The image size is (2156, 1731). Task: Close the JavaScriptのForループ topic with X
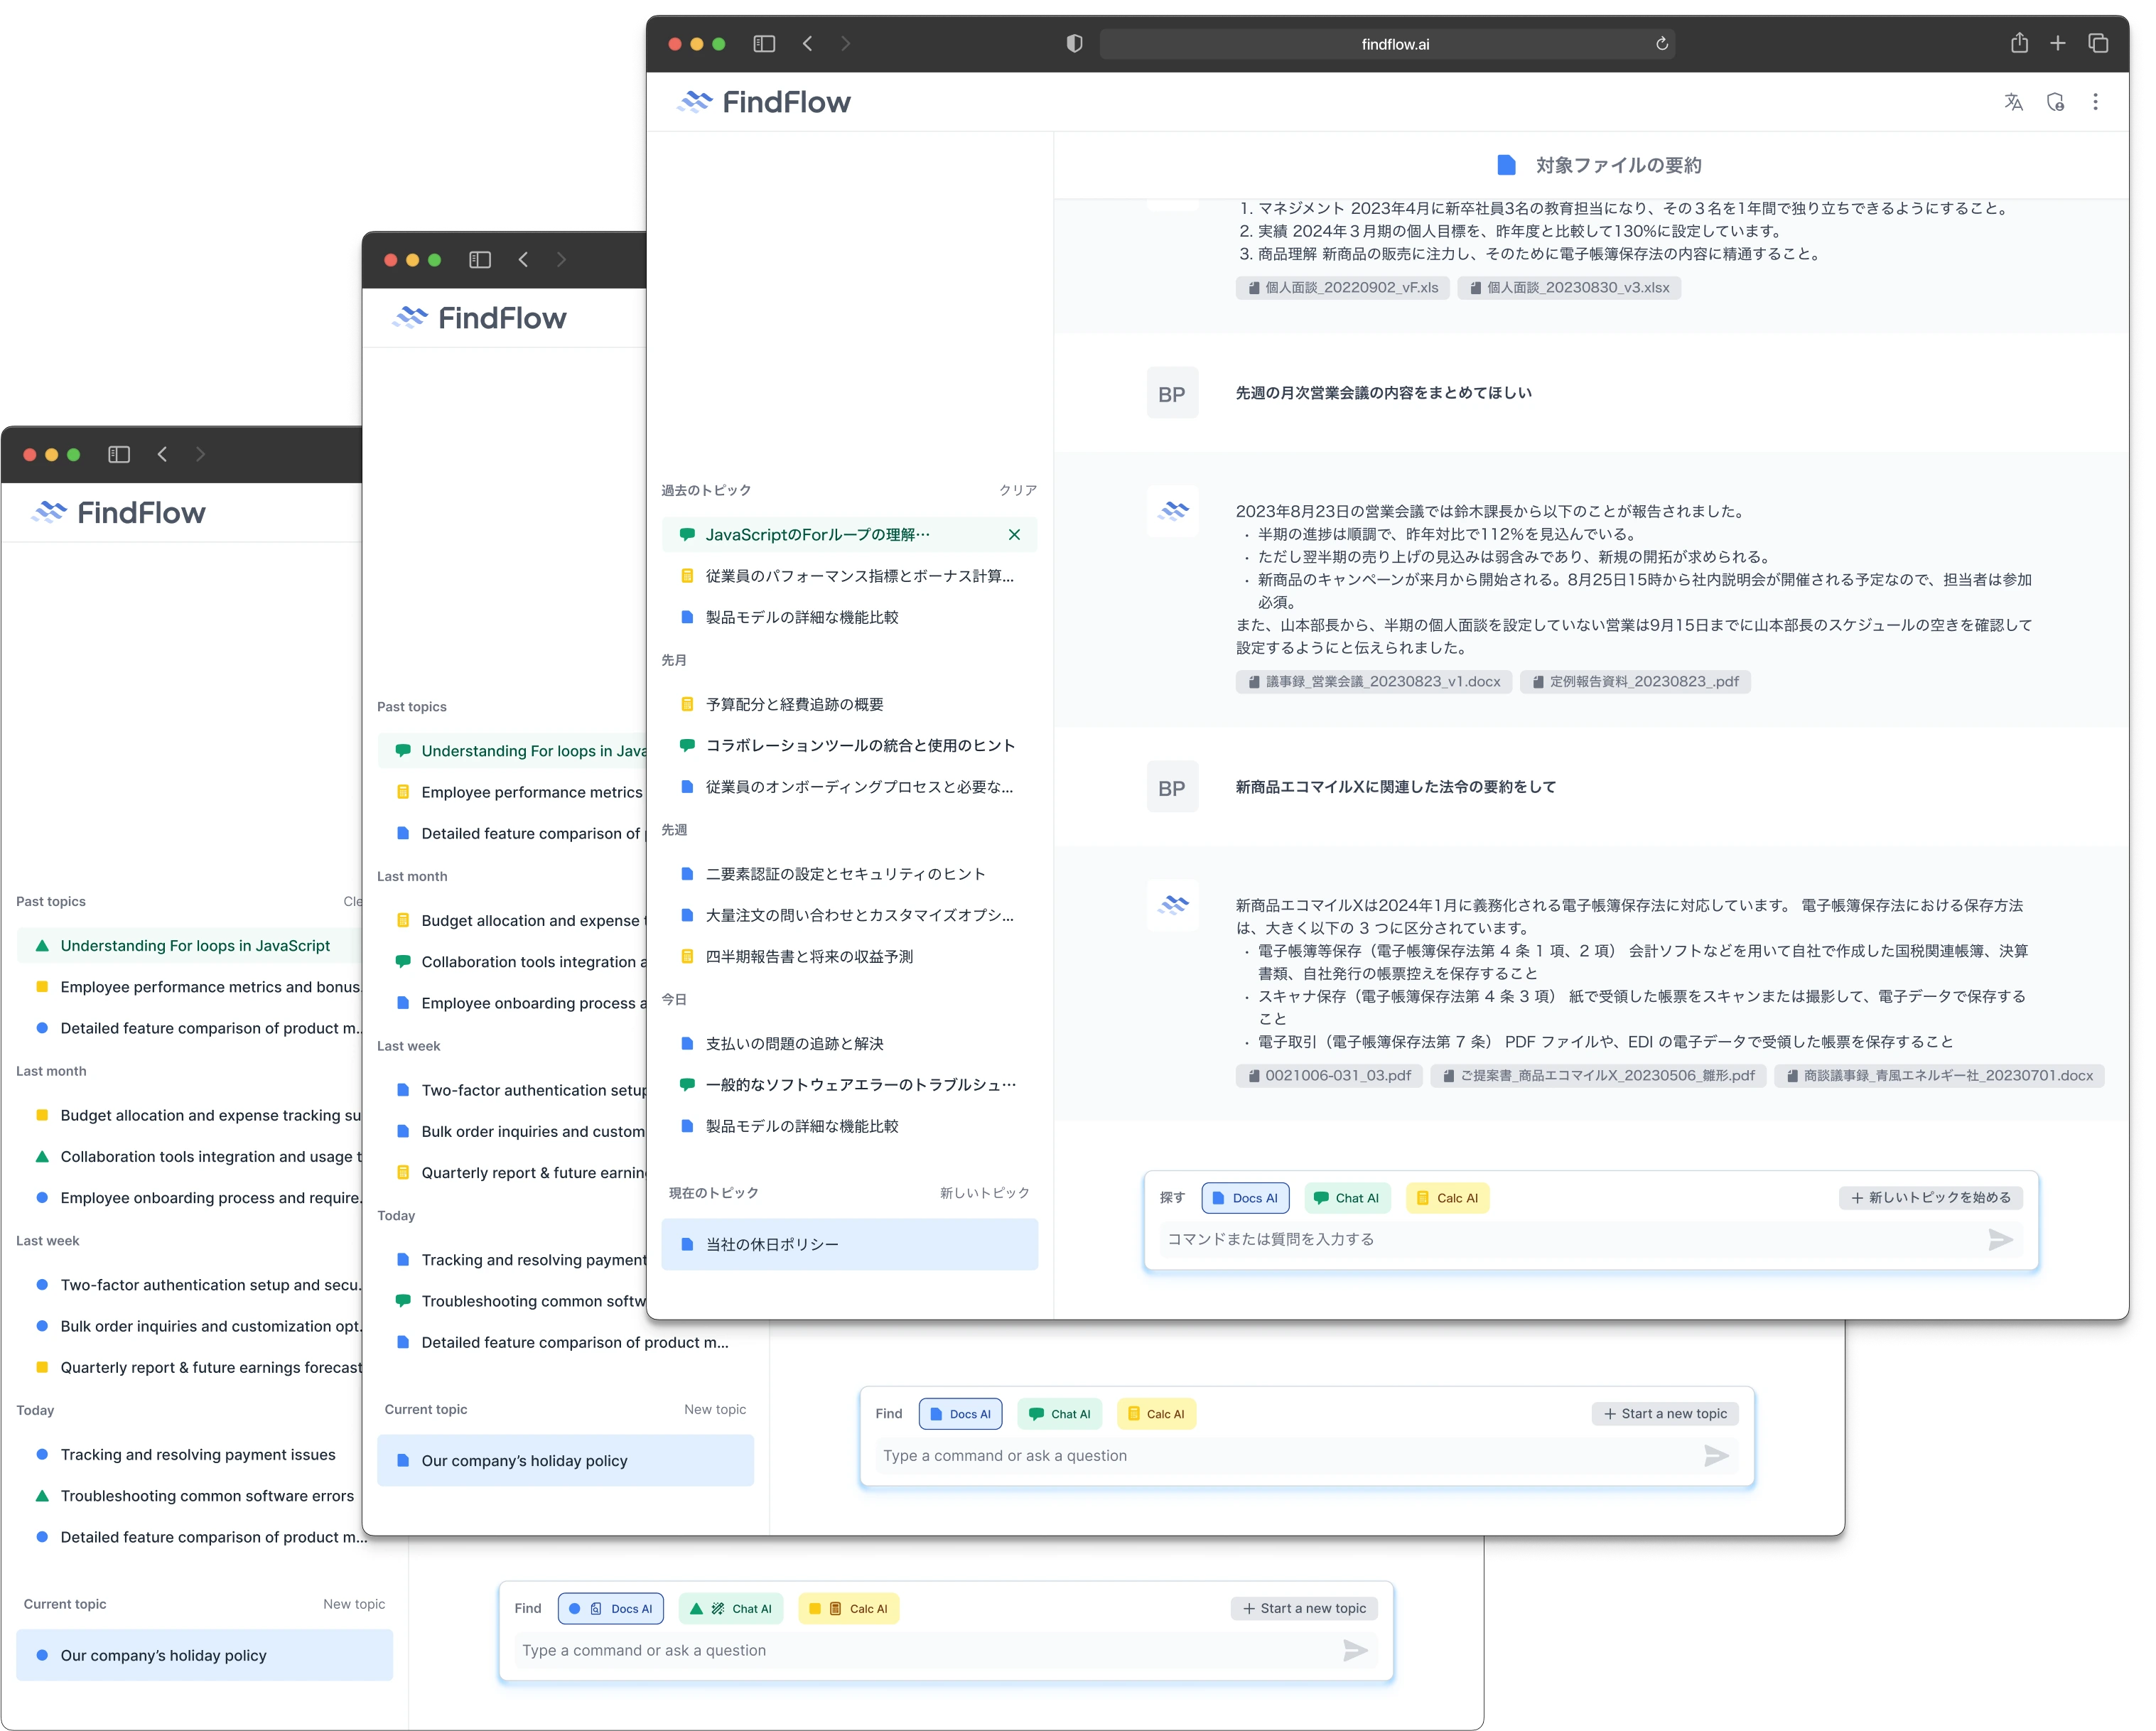point(1014,535)
